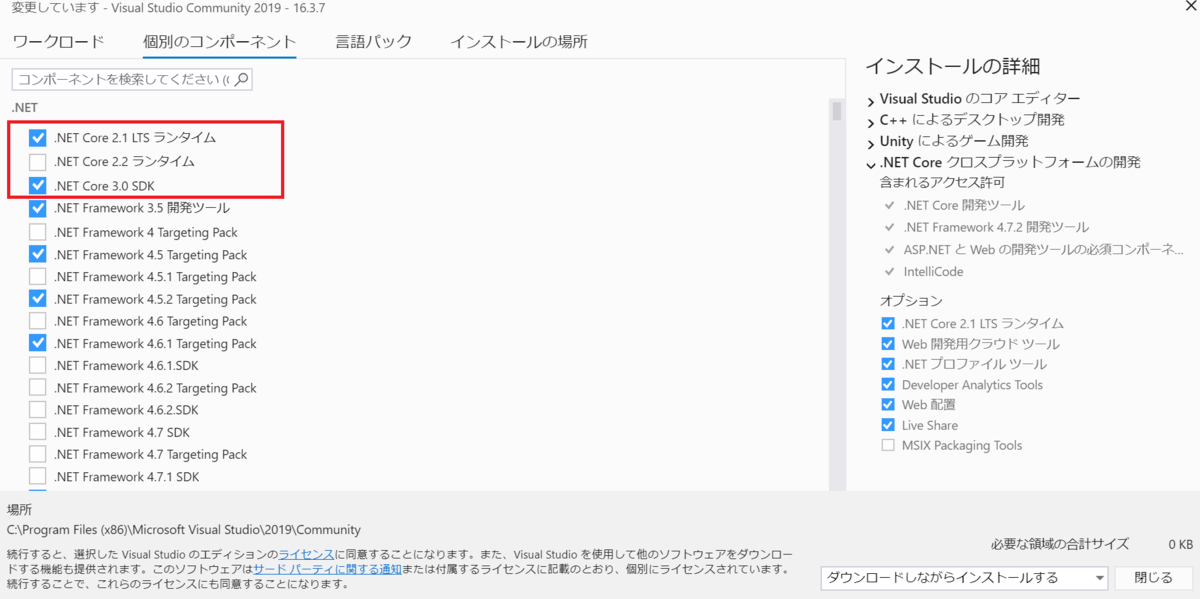Expand Visual Studio のコア エディター section
Viewport: 1200px width, 599px height.
tap(871, 100)
